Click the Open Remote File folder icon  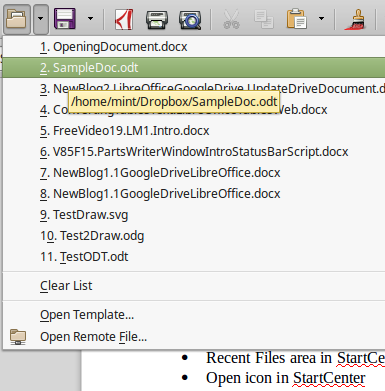pos(18,337)
